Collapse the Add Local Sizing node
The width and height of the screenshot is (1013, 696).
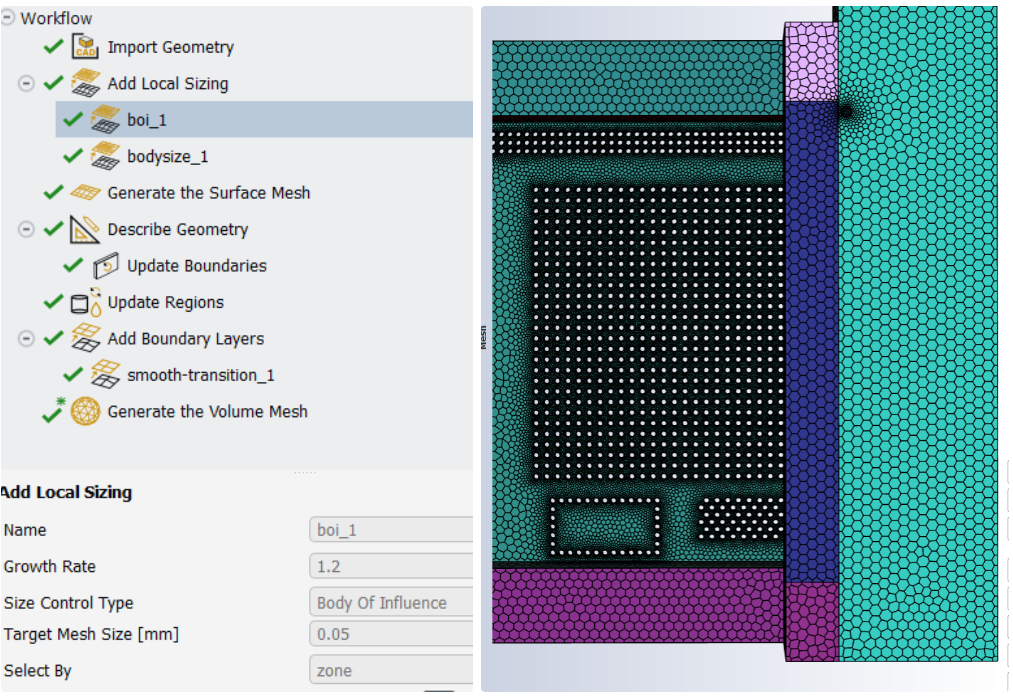point(26,83)
